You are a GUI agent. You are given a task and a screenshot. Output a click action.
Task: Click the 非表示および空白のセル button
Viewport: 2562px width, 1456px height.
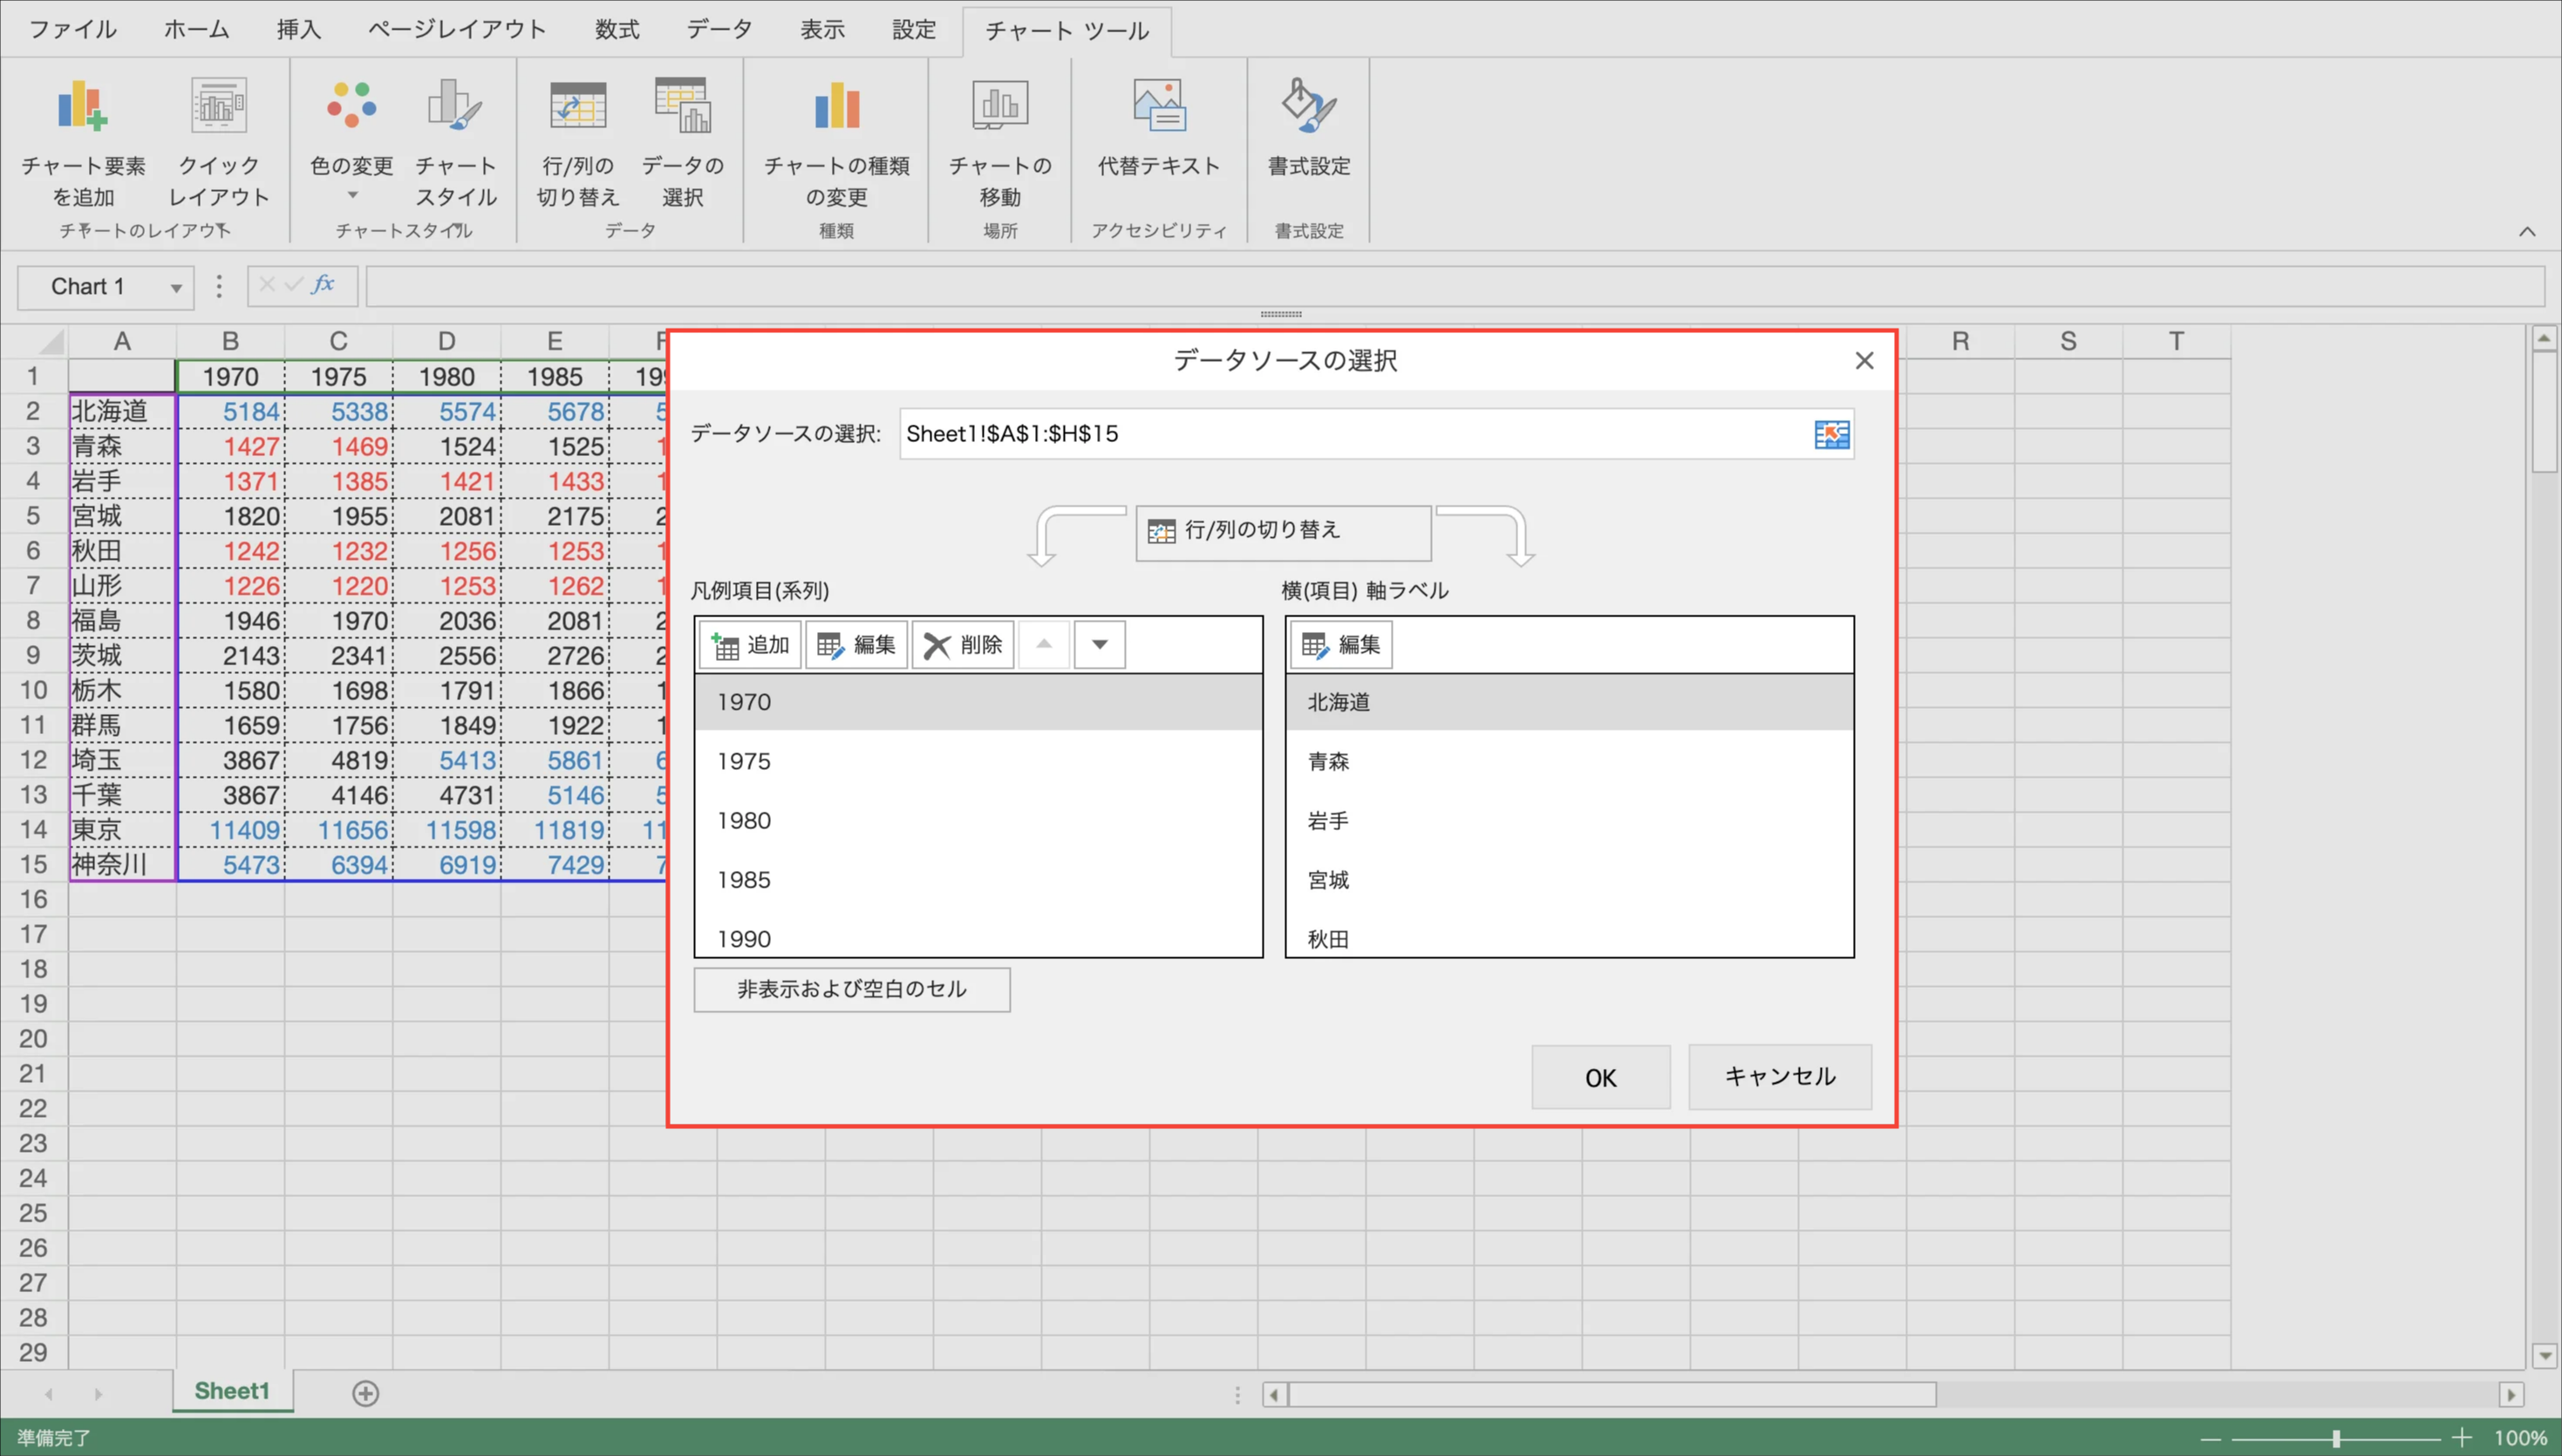[x=851, y=989]
